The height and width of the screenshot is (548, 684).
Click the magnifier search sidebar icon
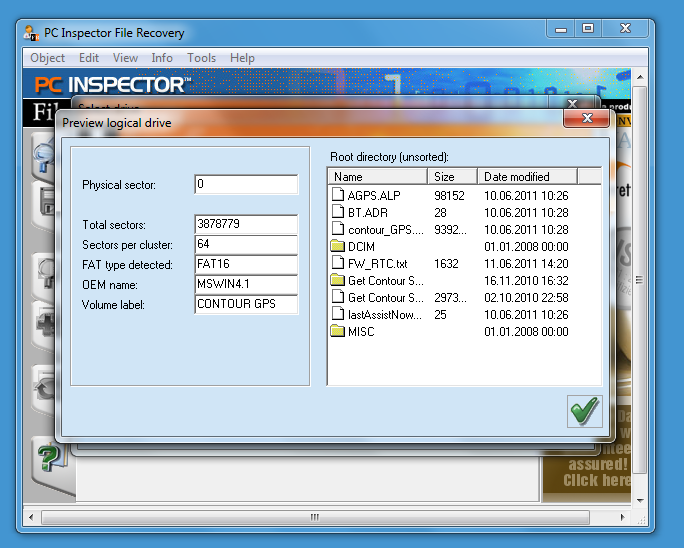(44, 154)
